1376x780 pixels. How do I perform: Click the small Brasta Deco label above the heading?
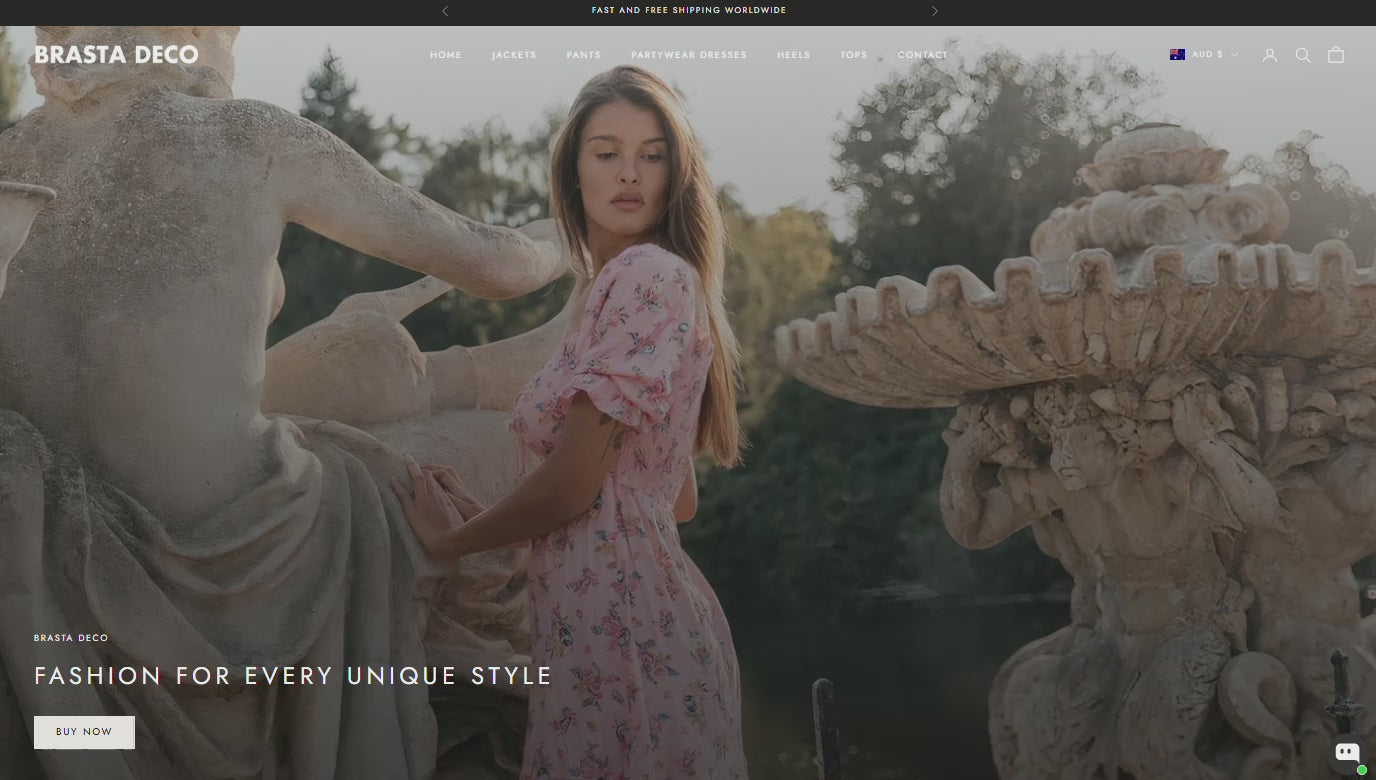click(x=71, y=638)
